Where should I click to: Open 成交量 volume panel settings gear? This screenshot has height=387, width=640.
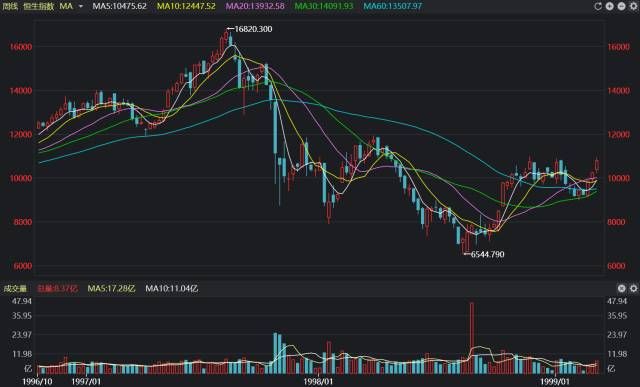click(633, 289)
